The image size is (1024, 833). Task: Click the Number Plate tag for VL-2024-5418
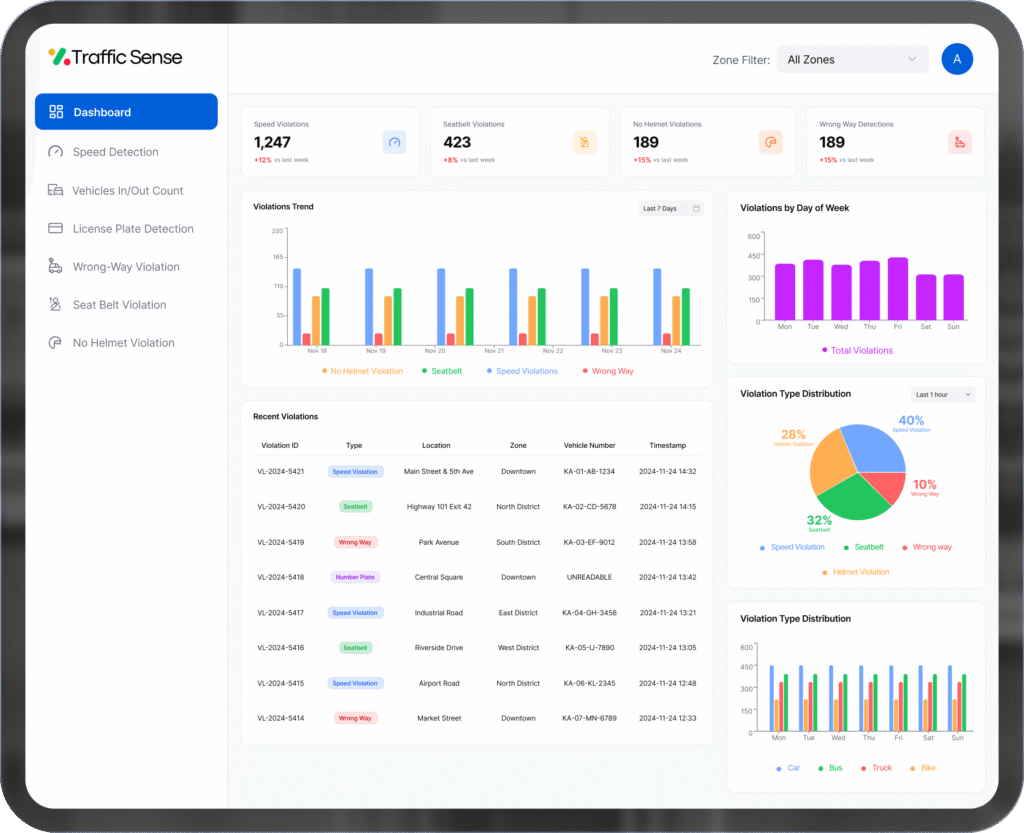click(355, 577)
